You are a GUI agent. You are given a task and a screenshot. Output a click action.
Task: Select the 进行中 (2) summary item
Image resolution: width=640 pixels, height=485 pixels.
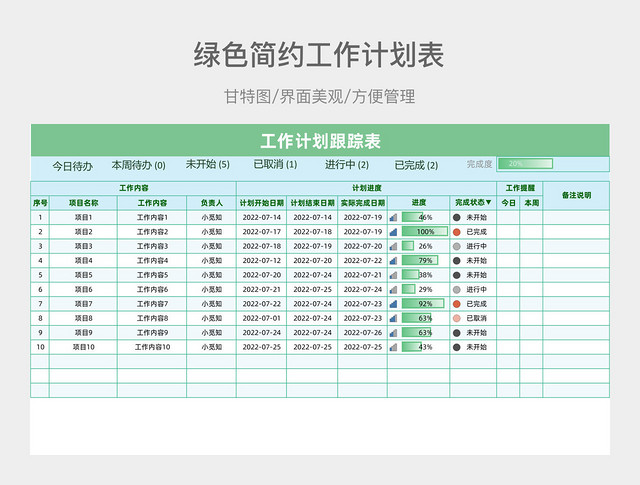(x=347, y=165)
